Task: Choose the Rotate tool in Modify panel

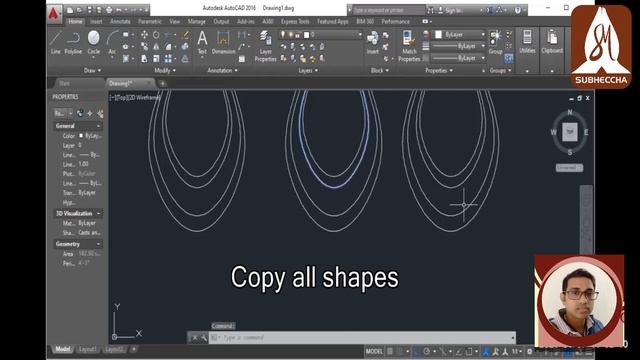Action: pyautogui.click(x=156, y=35)
